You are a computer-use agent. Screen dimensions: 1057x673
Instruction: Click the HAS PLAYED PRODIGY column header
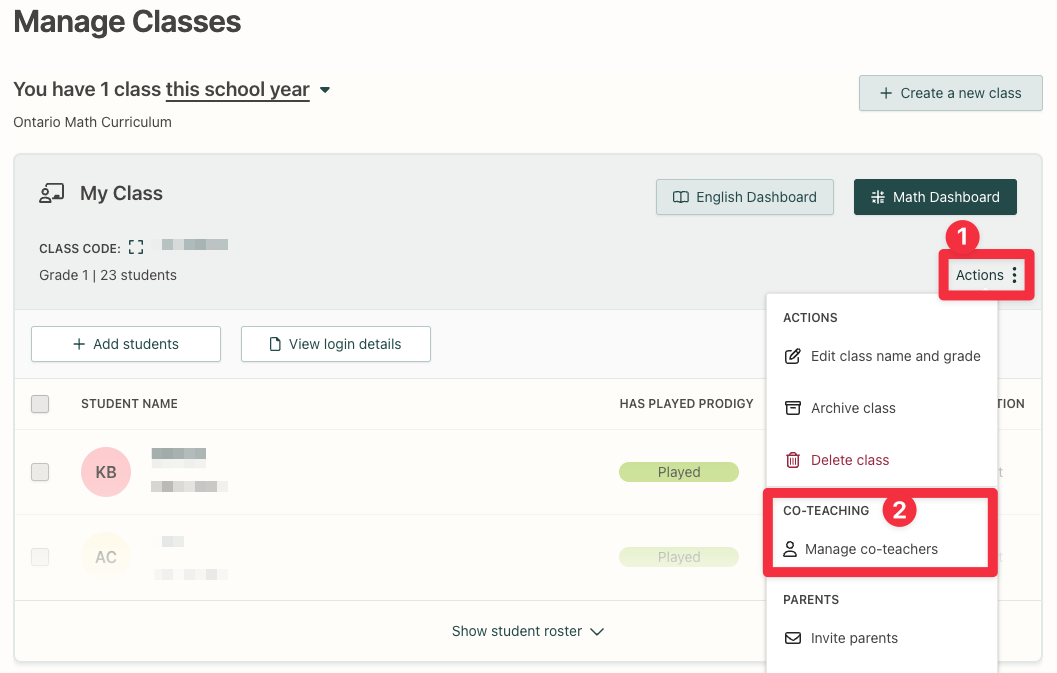686,403
